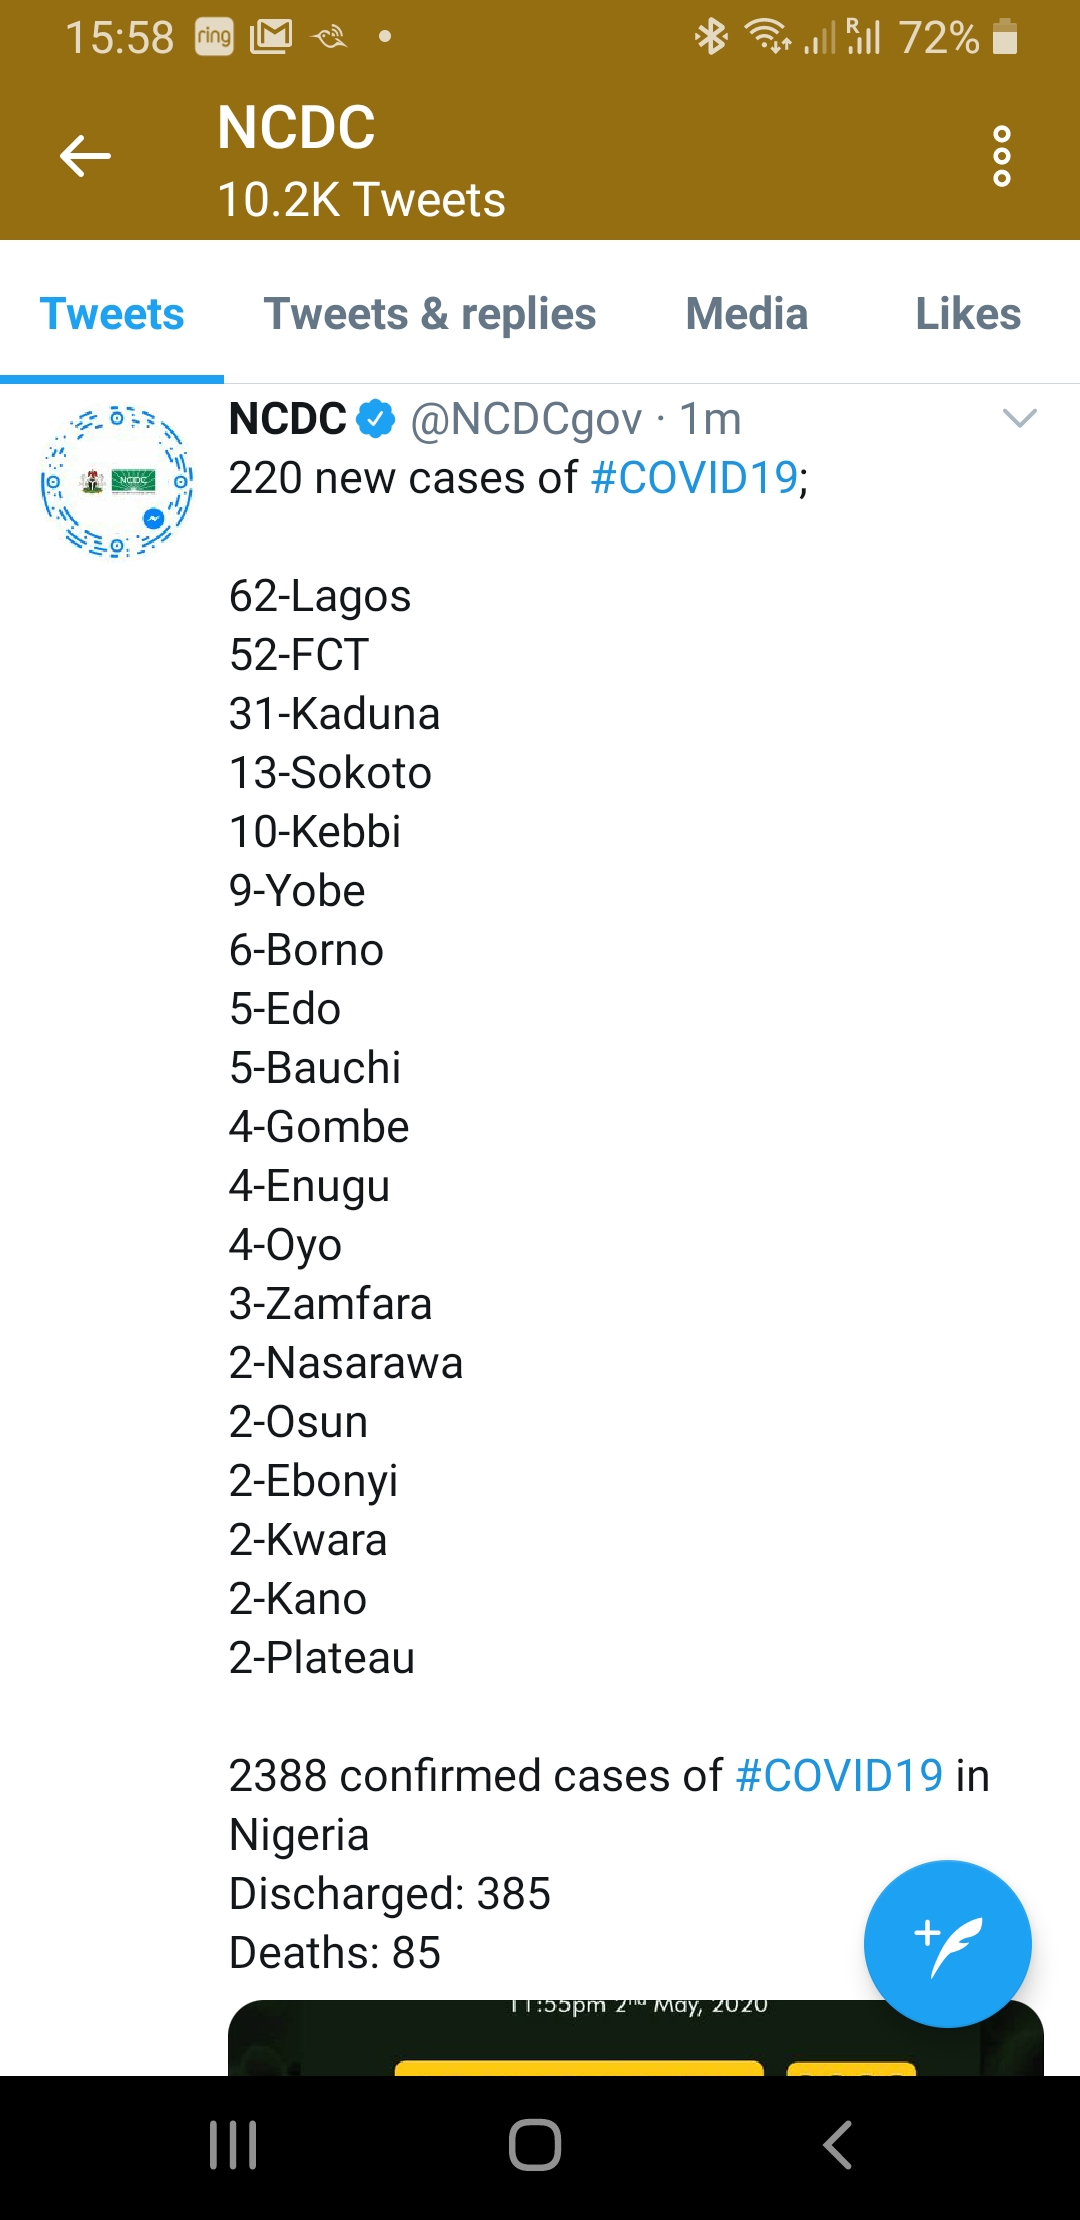Screen dimensions: 1080x2220
Task: Open the Likes tab
Action: pyautogui.click(x=968, y=314)
